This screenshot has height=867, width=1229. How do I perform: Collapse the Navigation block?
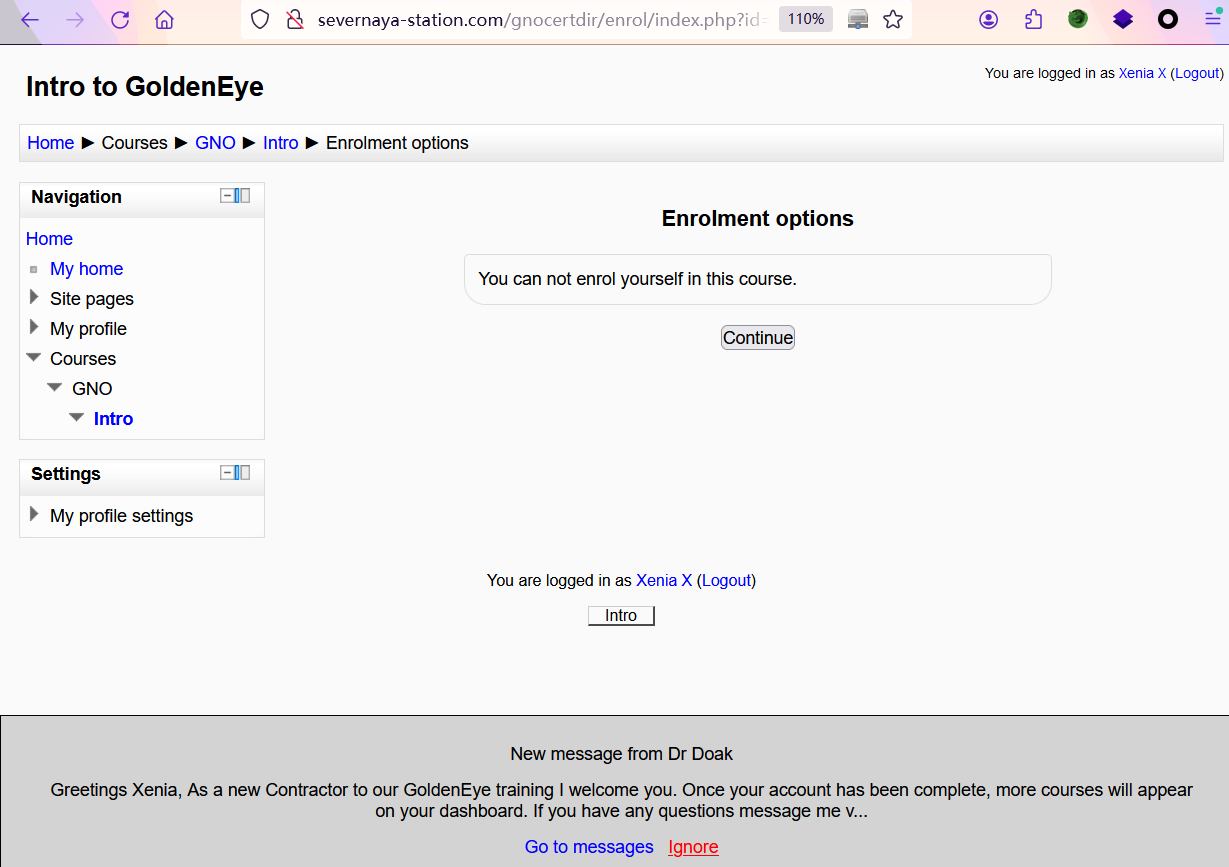pos(227,196)
